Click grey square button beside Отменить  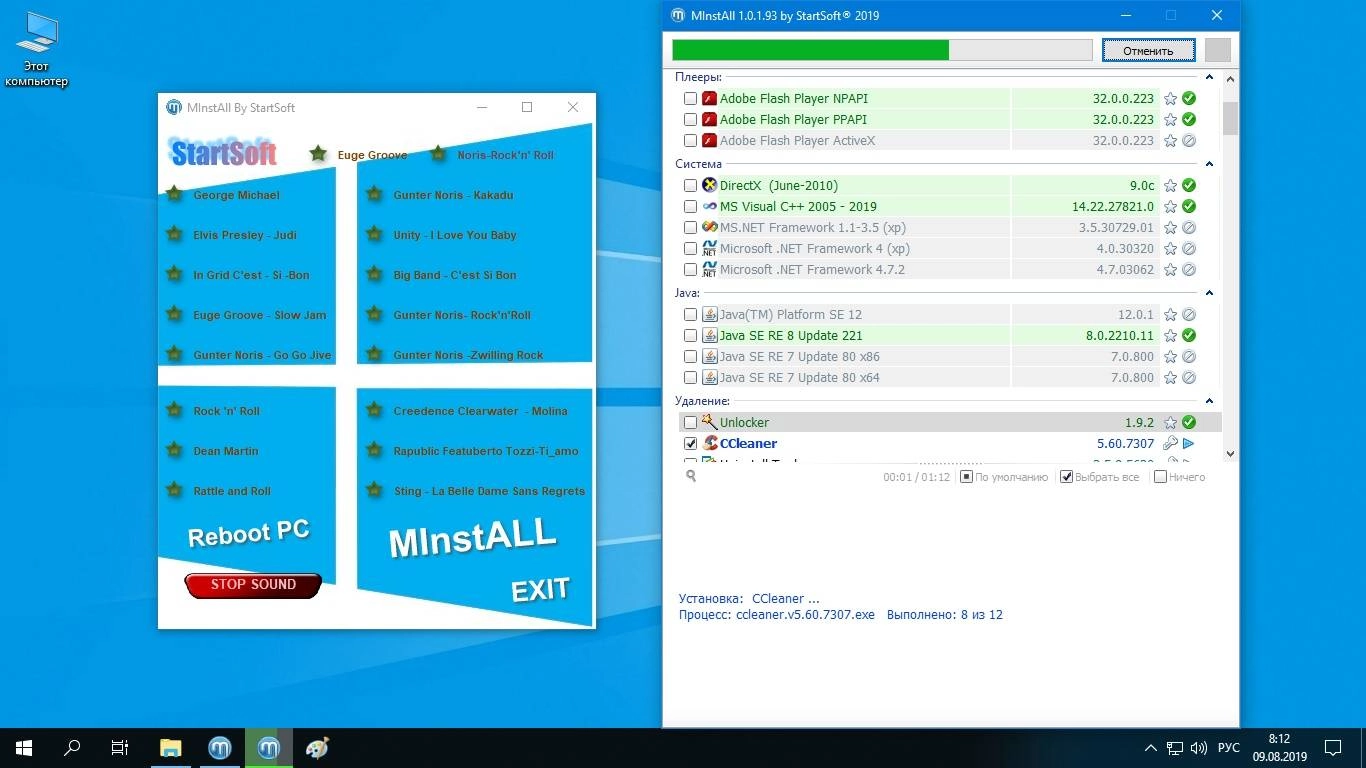(1217, 50)
